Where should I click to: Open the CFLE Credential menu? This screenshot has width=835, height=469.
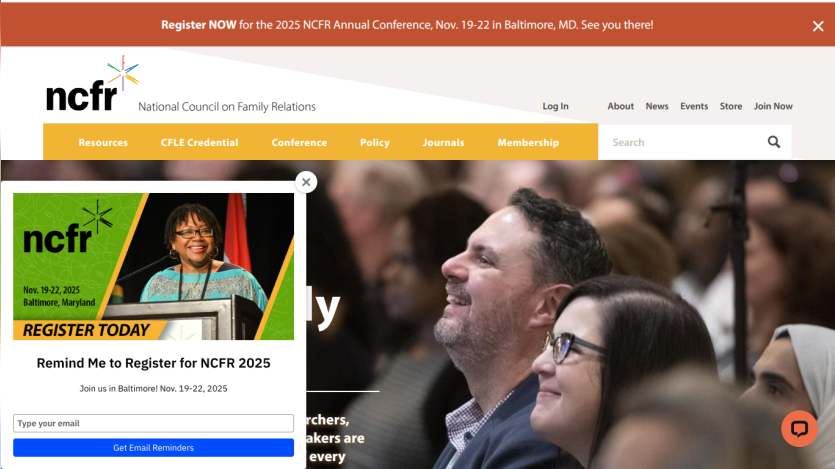click(x=199, y=143)
